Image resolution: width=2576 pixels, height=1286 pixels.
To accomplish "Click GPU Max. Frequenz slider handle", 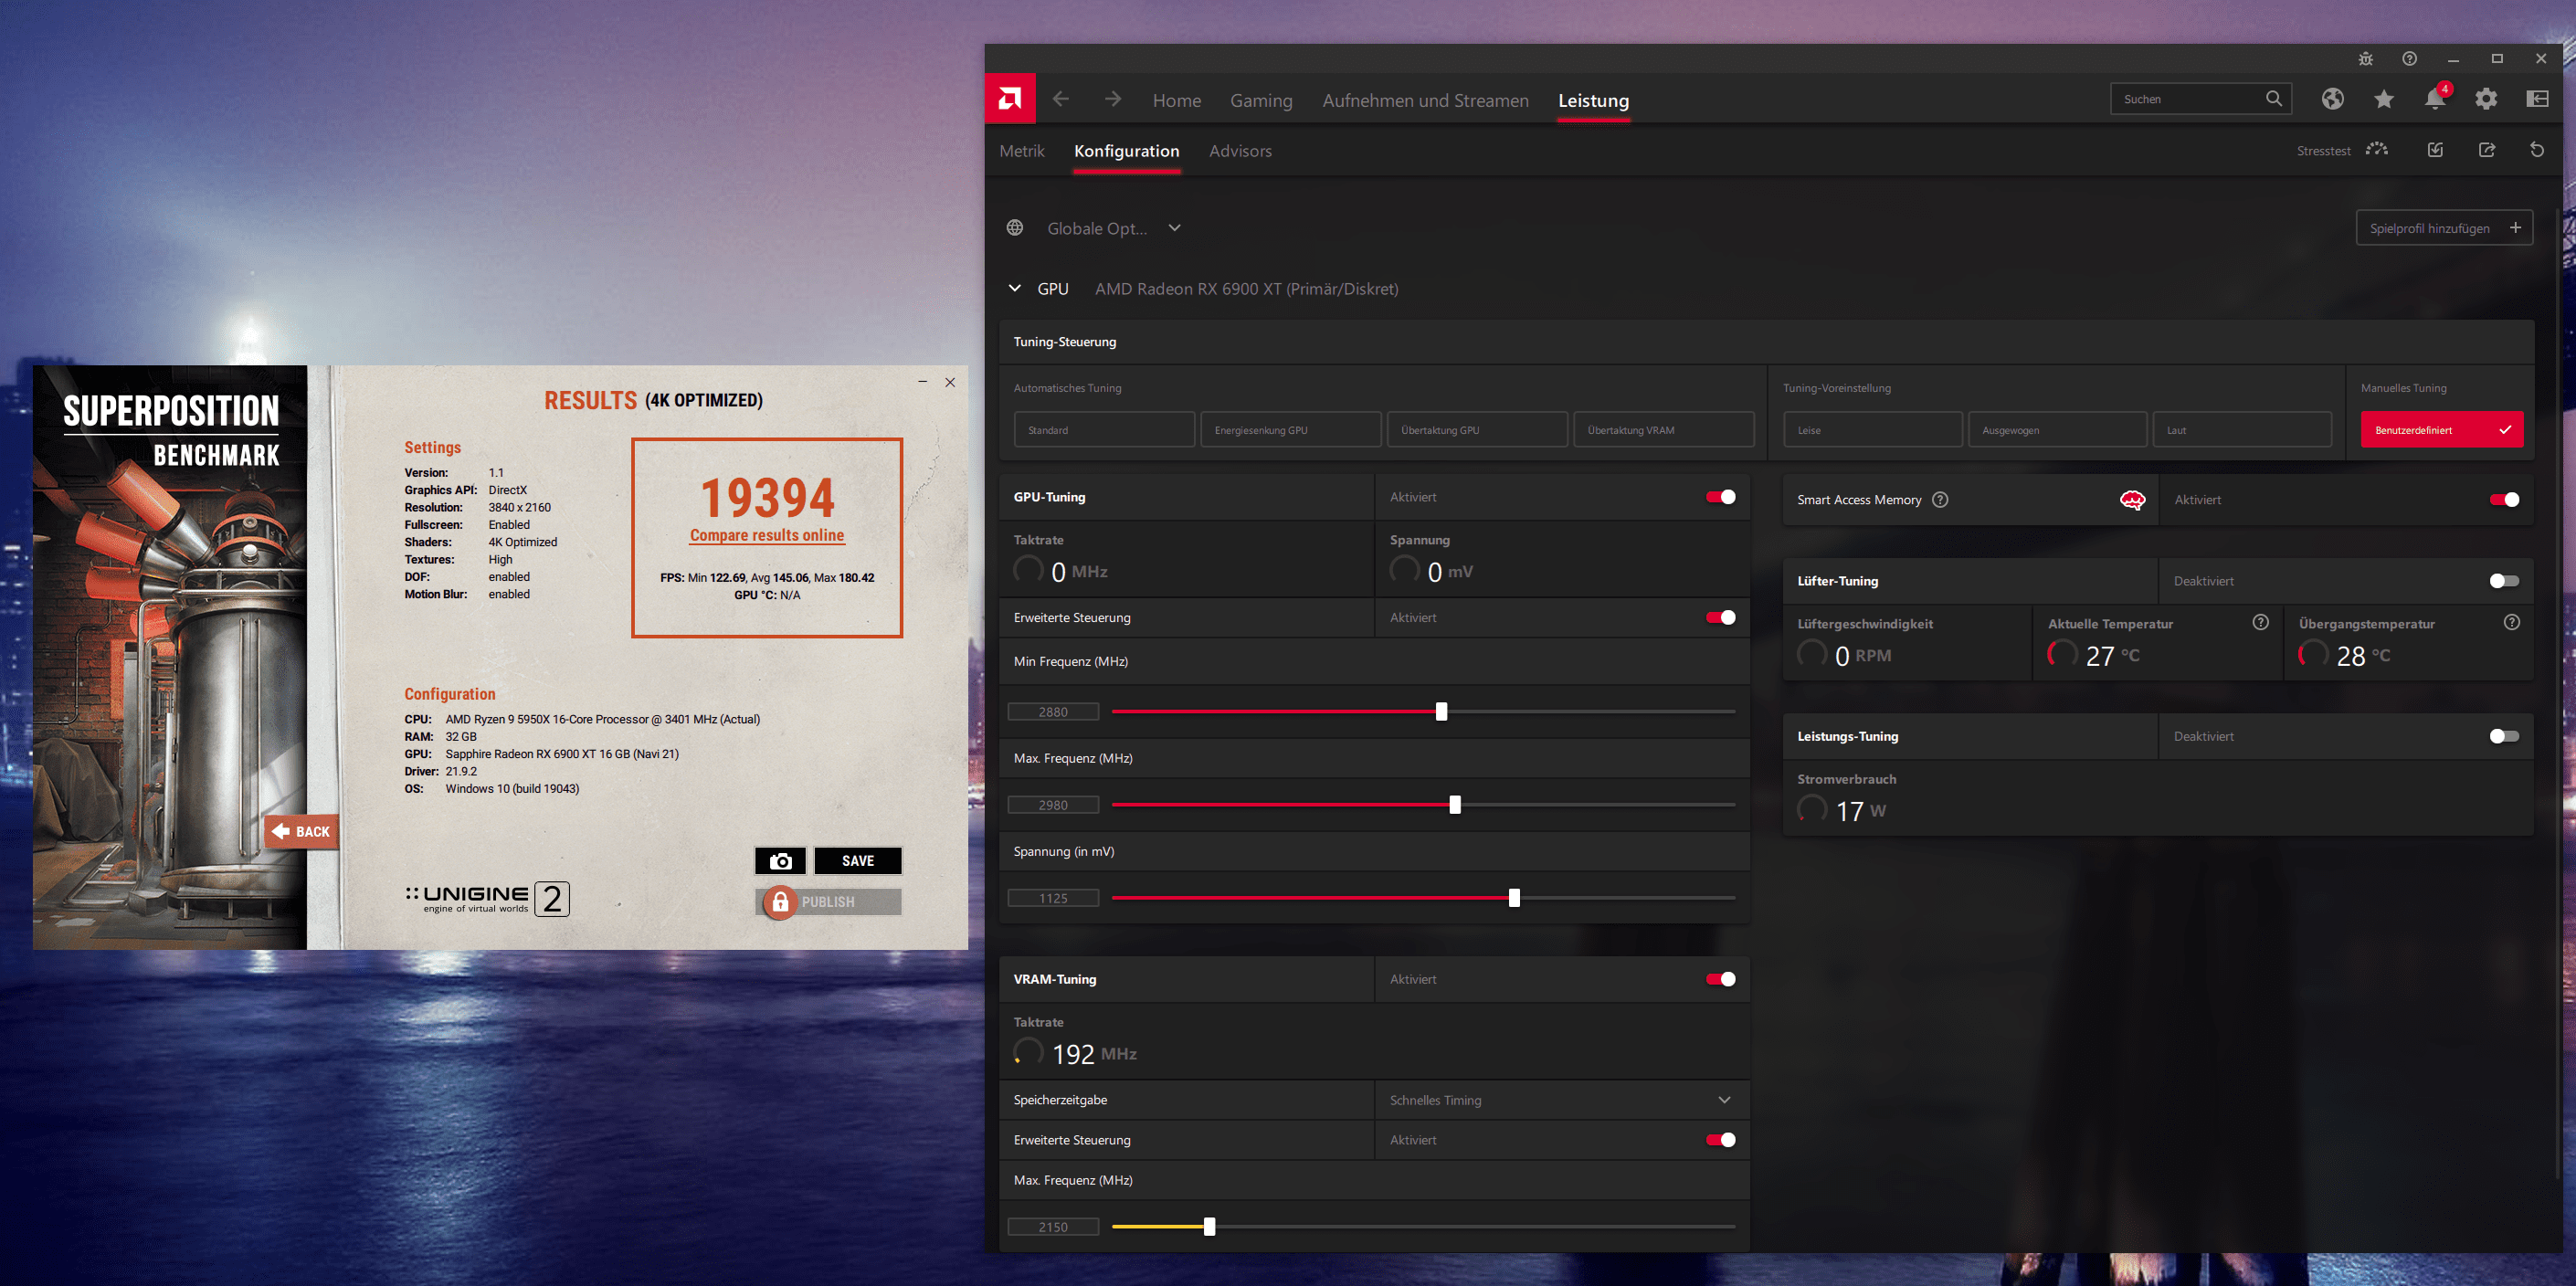I will tap(1454, 805).
